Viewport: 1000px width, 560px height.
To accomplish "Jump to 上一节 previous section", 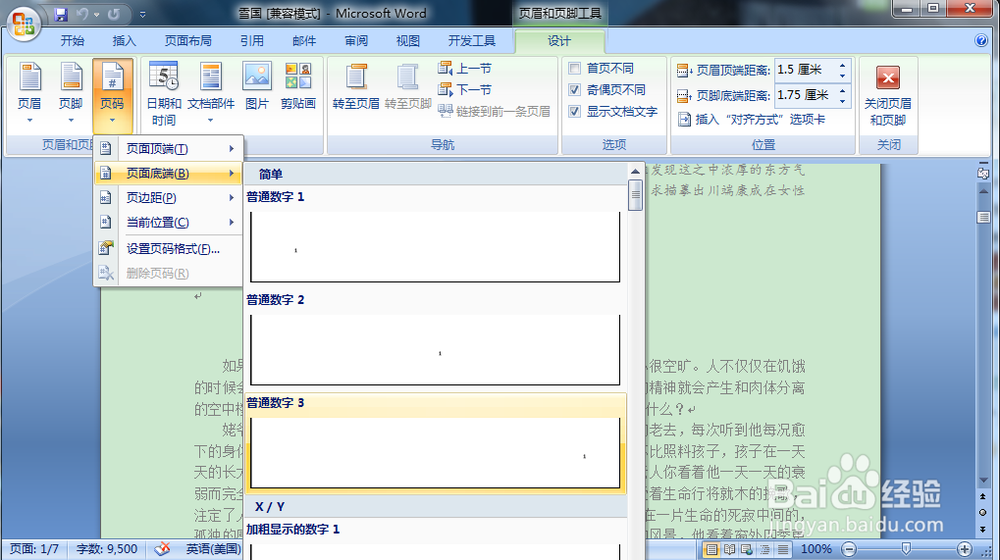I will pos(465,68).
